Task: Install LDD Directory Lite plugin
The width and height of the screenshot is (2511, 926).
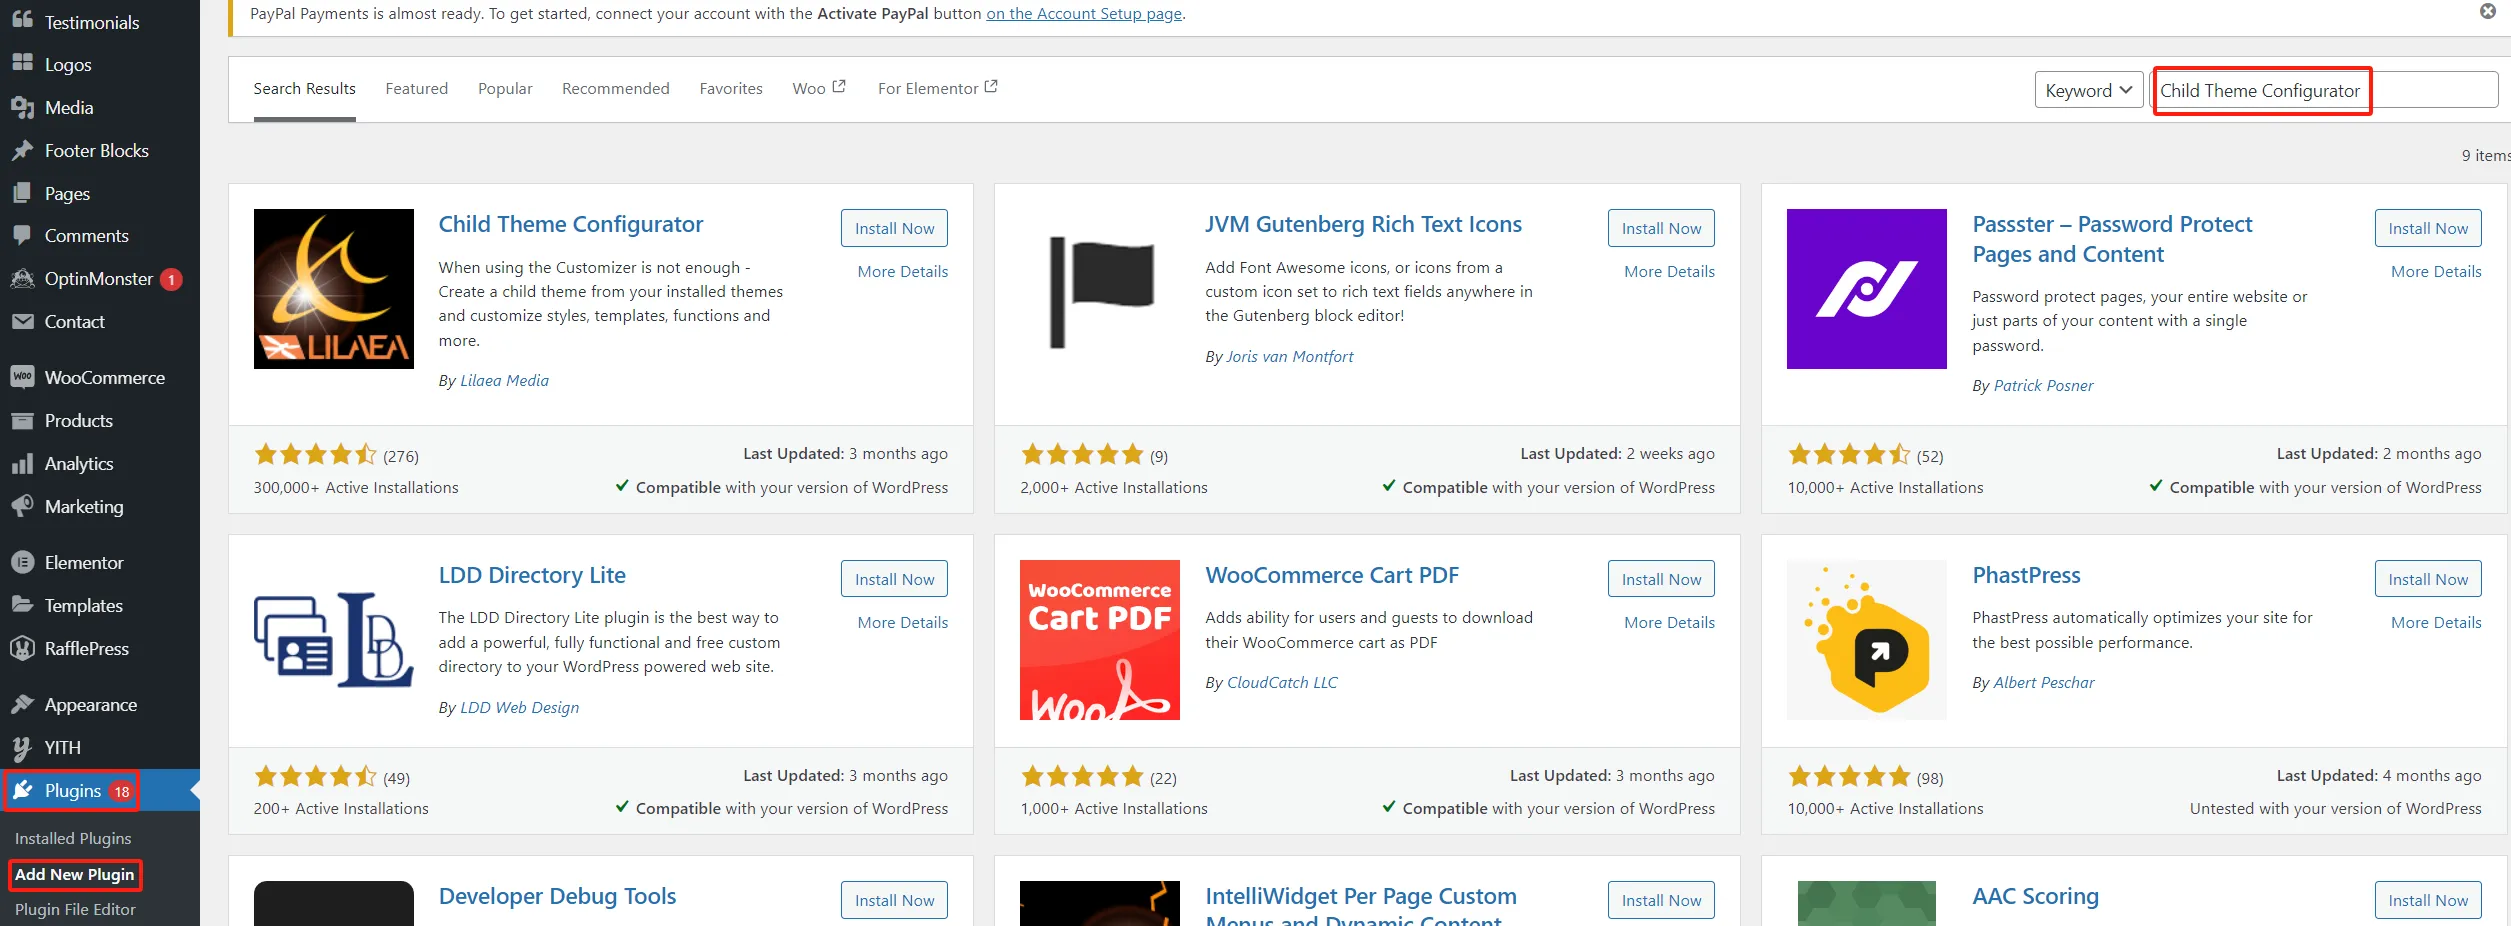Action: (894, 579)
